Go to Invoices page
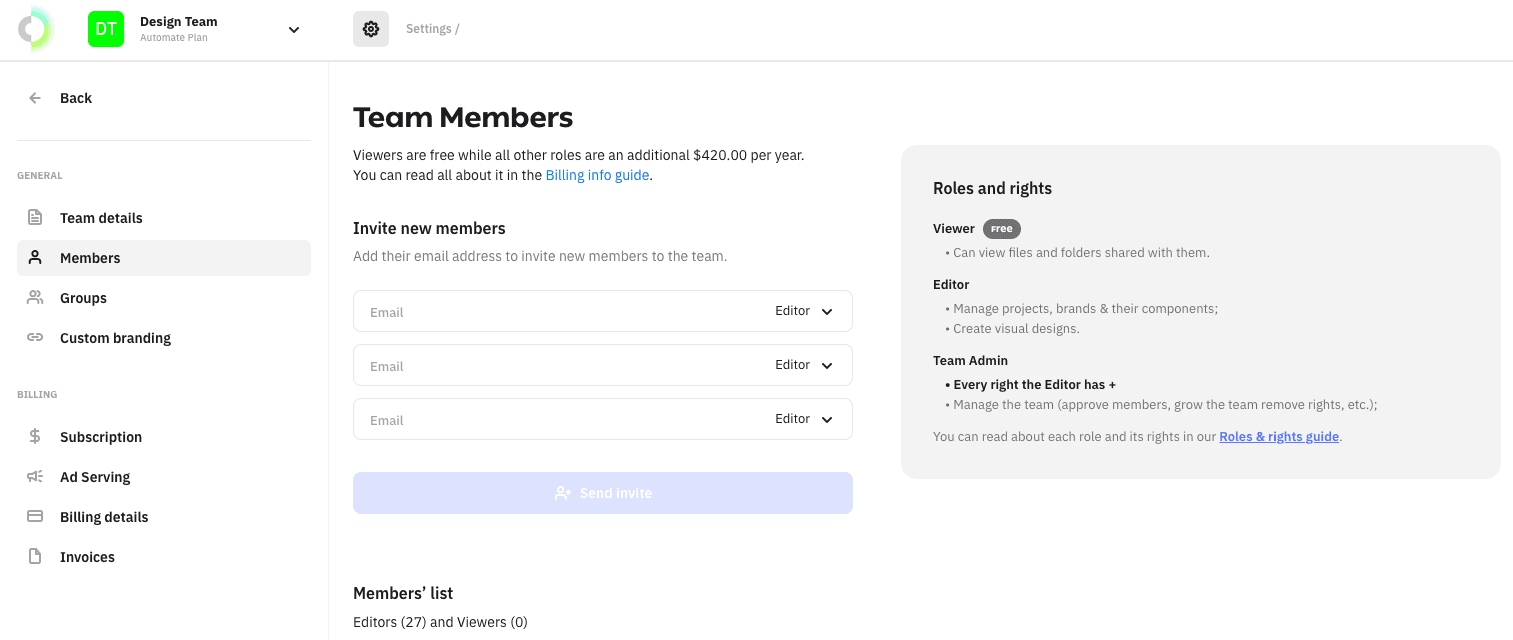Screen dimensions: 1513x640 pyautogui.click(x=87, y=557)
